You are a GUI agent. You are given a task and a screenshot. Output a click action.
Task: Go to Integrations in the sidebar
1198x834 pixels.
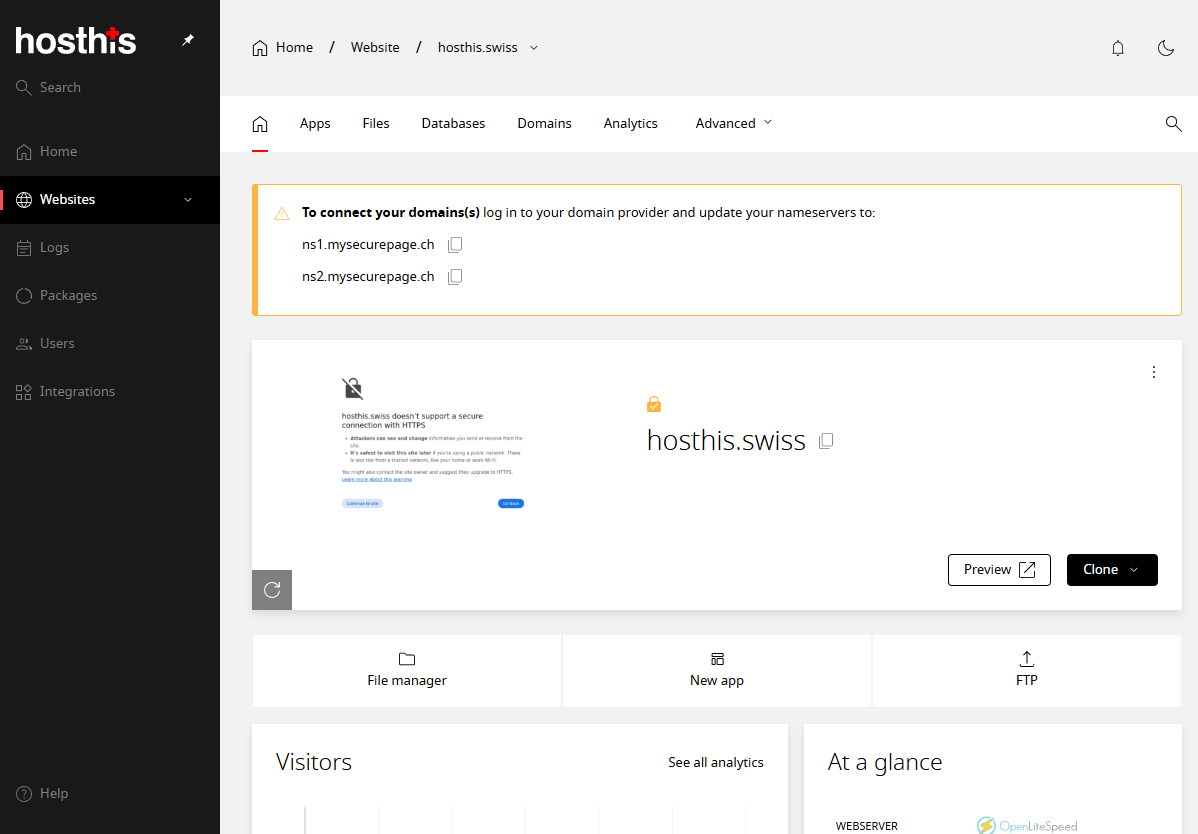(75, 391)
